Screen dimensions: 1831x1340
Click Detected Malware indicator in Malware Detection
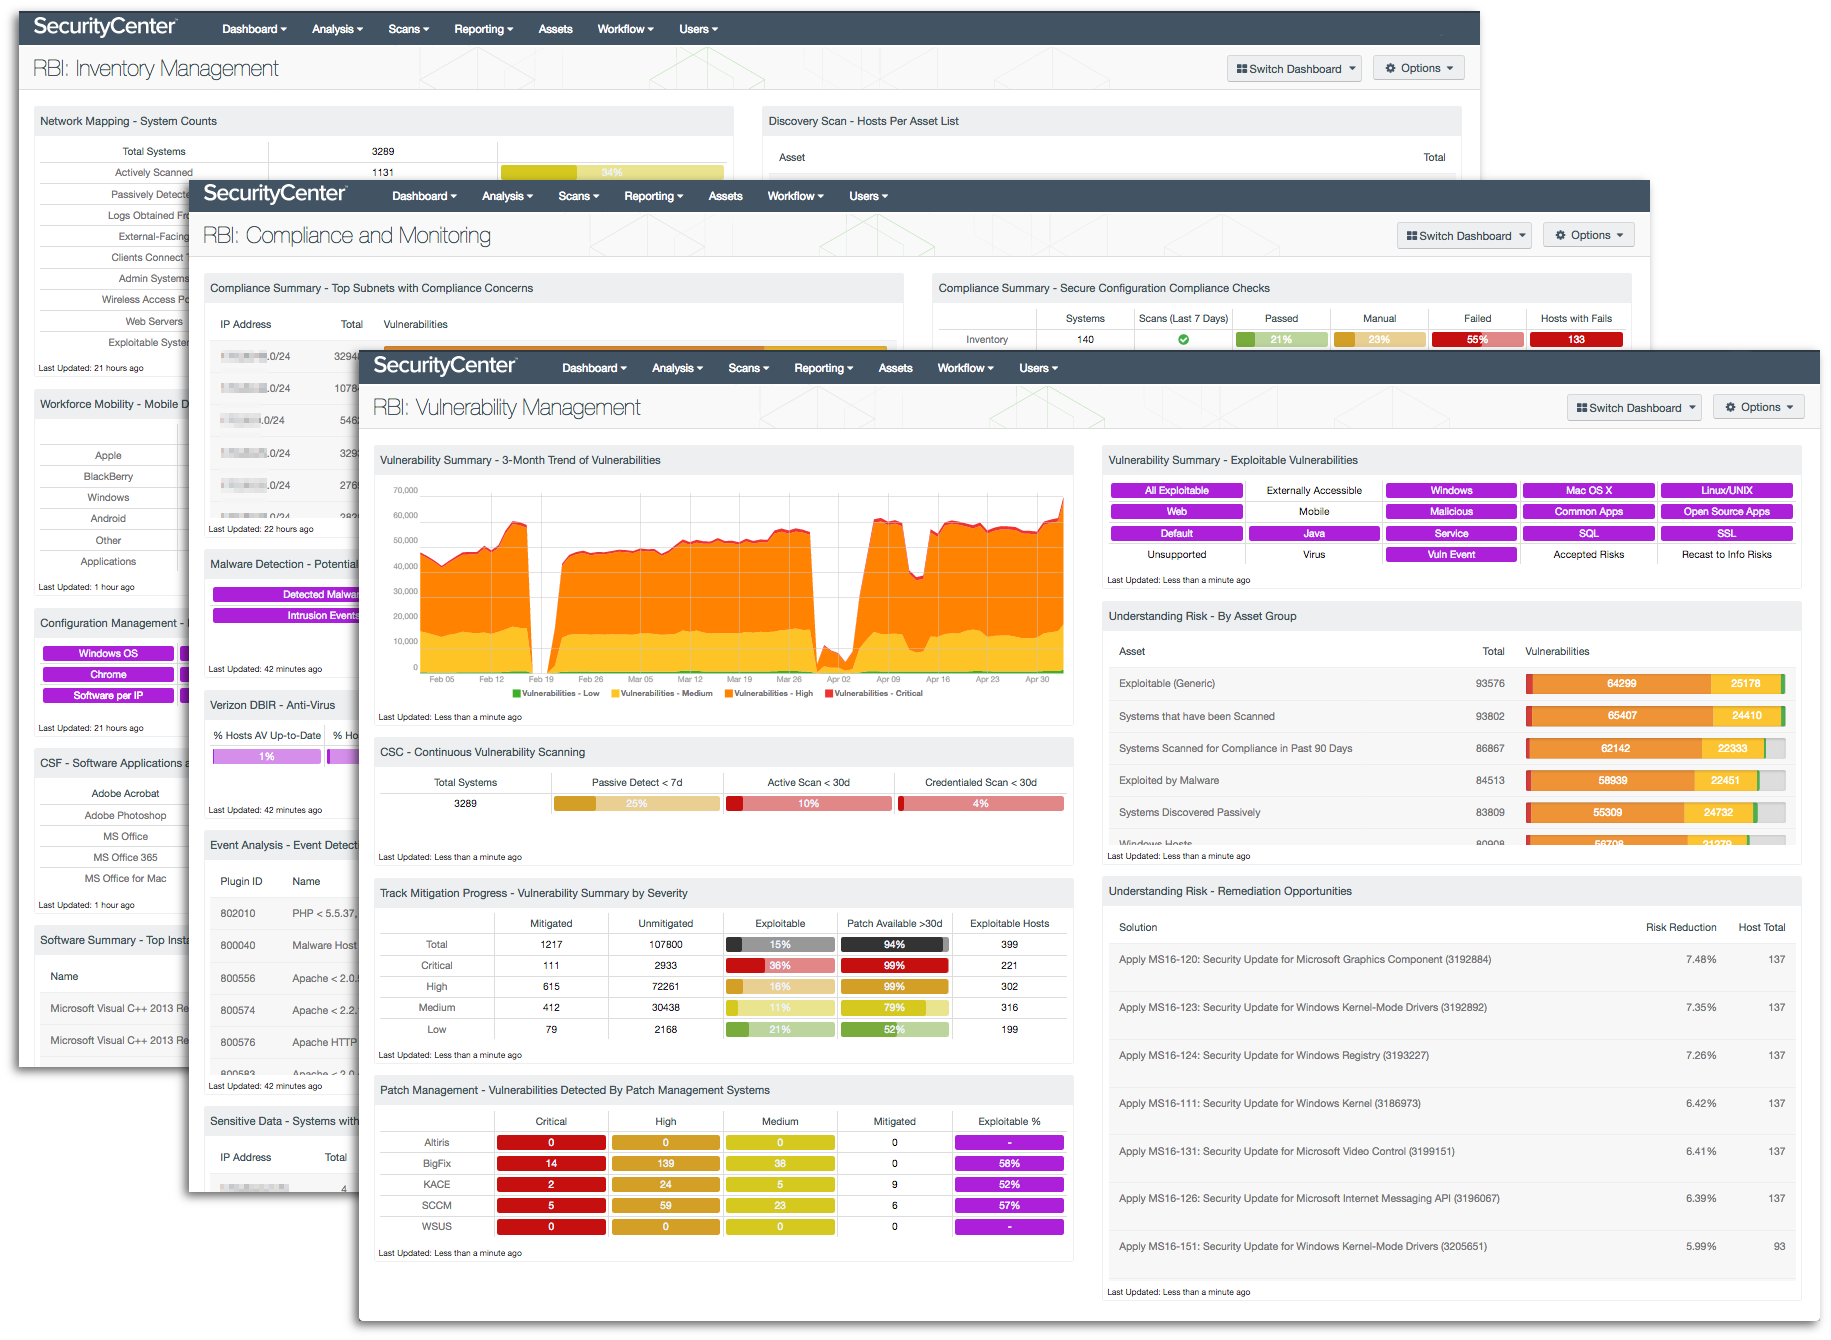[x=286, y=595]
